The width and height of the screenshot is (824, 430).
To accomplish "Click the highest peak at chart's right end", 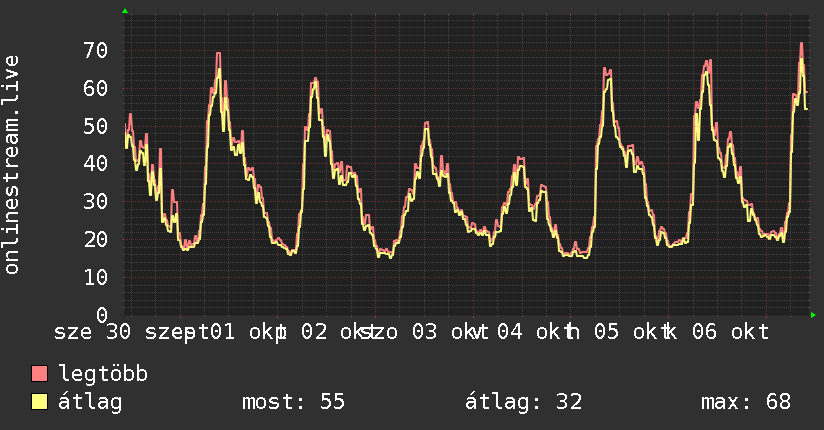I will click(801, 44).
